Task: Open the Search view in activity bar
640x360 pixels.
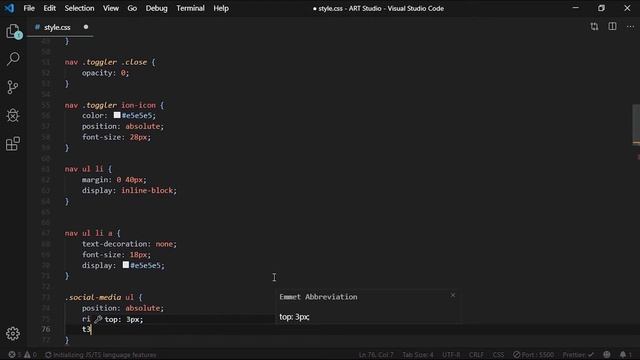Action: point(13,59)
